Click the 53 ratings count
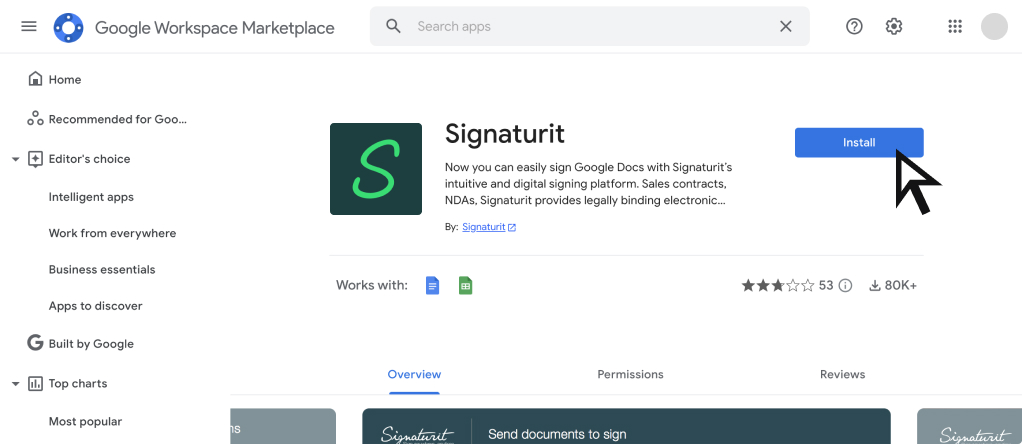This screenshot has width=1022, height=444. (x=826, y=286)
